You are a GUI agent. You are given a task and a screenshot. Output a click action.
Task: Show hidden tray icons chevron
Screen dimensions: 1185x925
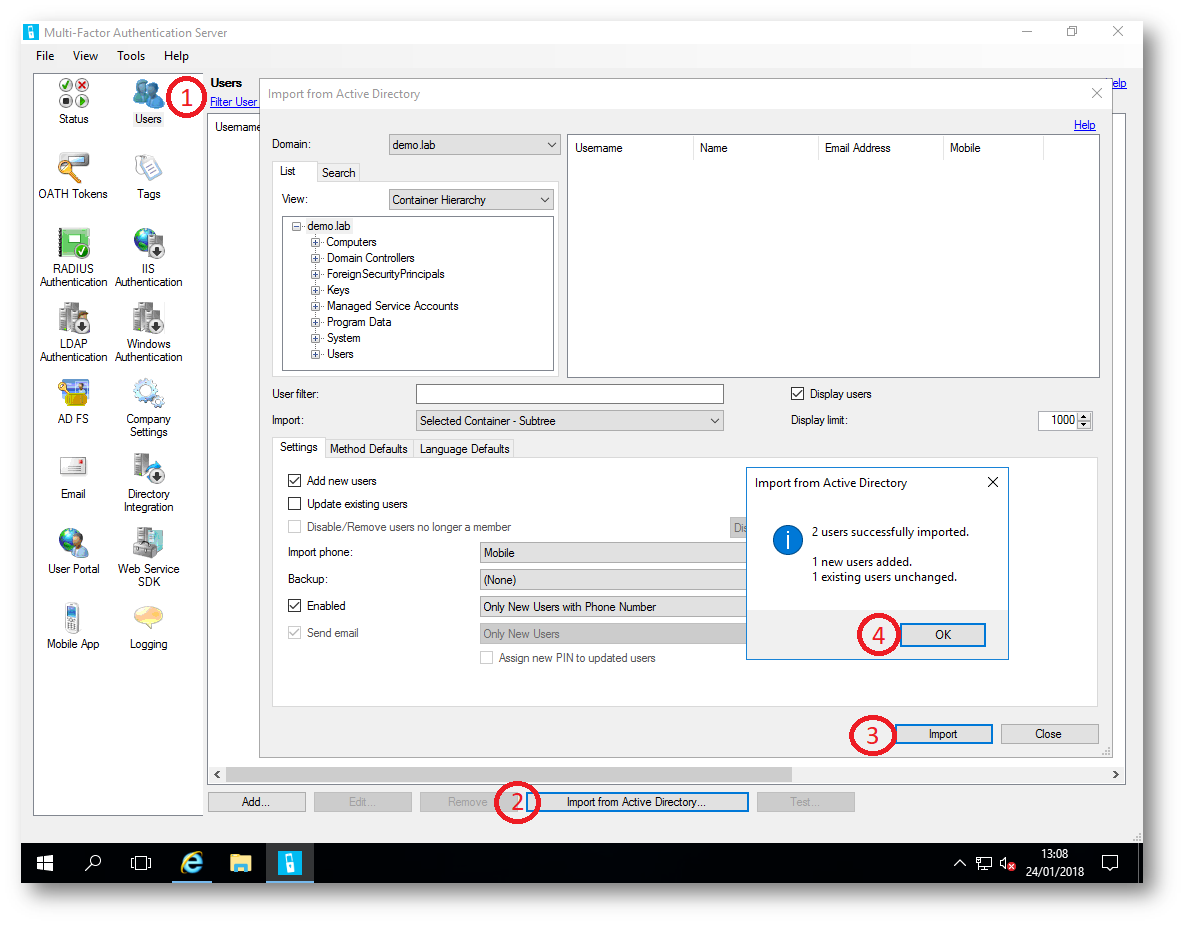click(x=960, y=862)
